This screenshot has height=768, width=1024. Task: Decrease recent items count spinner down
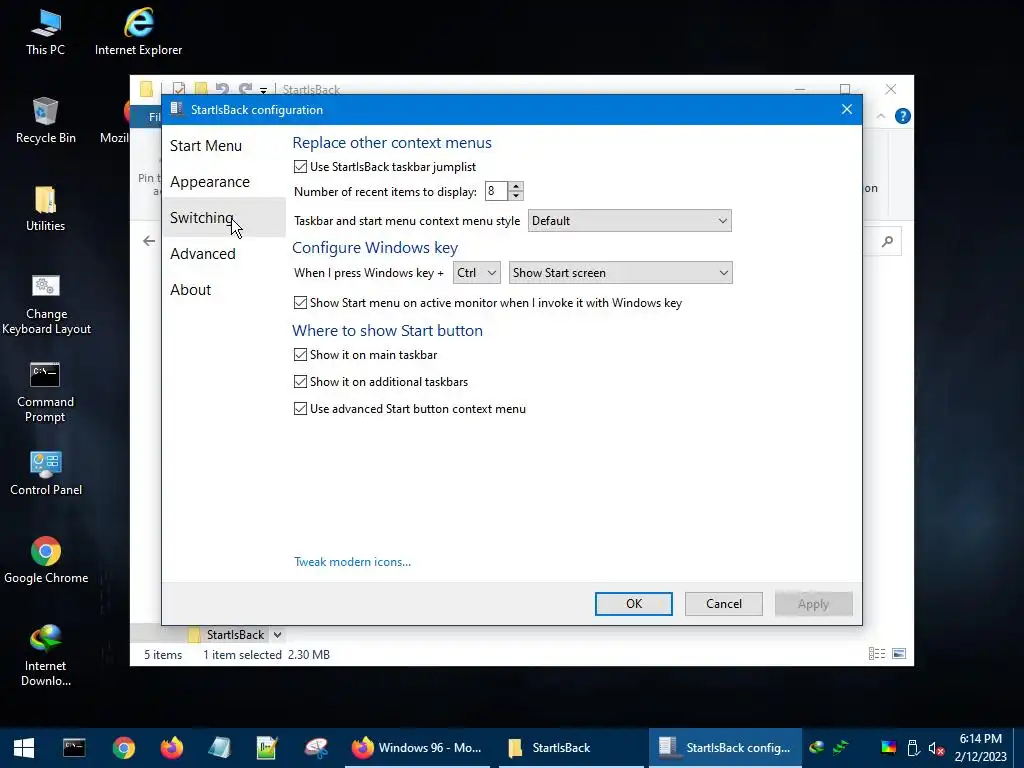coord(516,196)
